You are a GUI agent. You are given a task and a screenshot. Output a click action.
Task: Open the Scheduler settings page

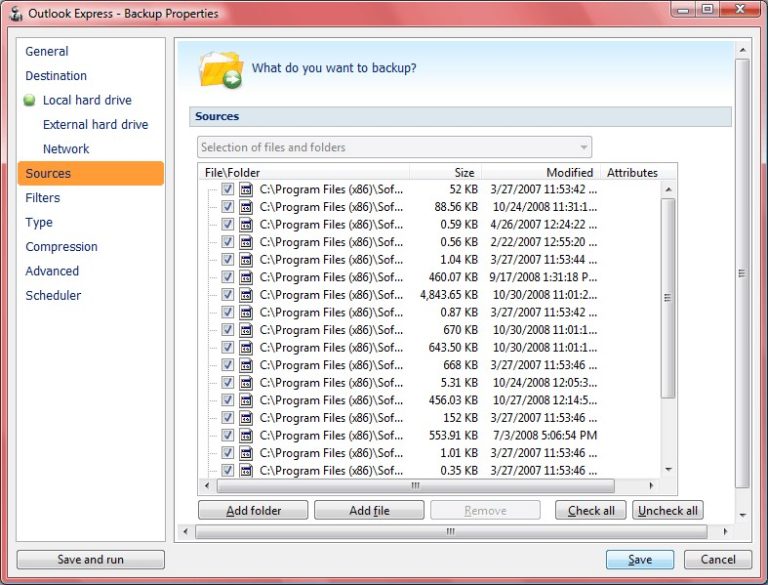[x=53, y=295]
